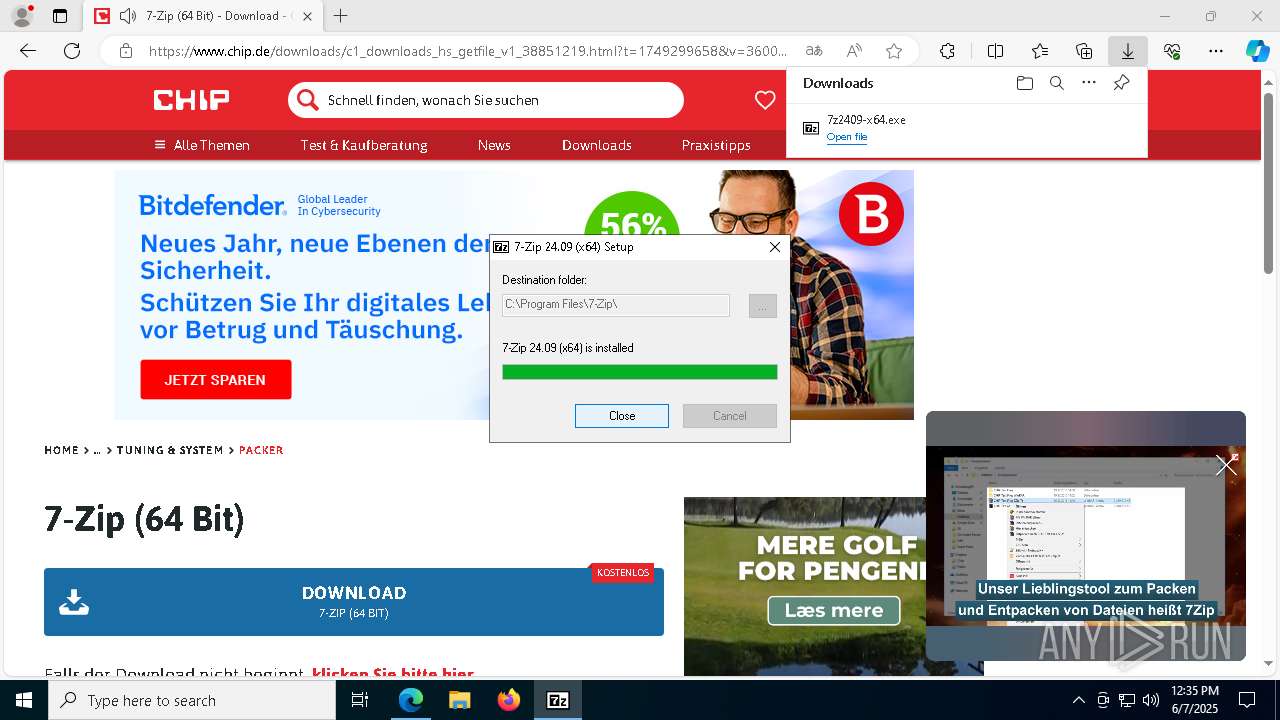Click PACKER breadcrumb link
Viewport: 1280px width, 720px height.
[261, 450]
